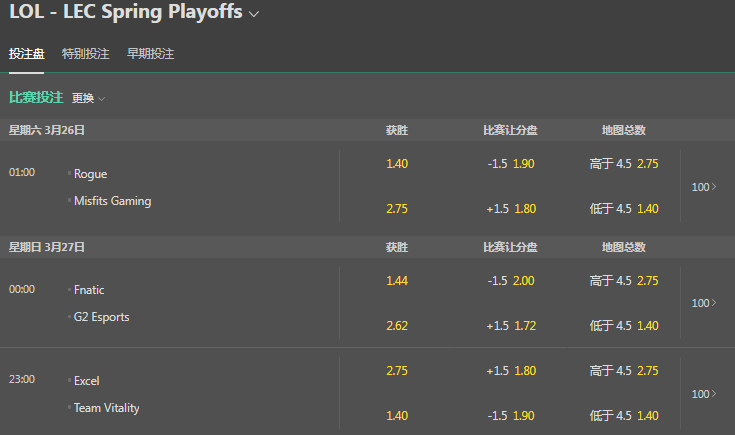This screenshot has height=435, width=735.
Task: Select Fnatic match winner odds 1.44
Action: [397, 281]
